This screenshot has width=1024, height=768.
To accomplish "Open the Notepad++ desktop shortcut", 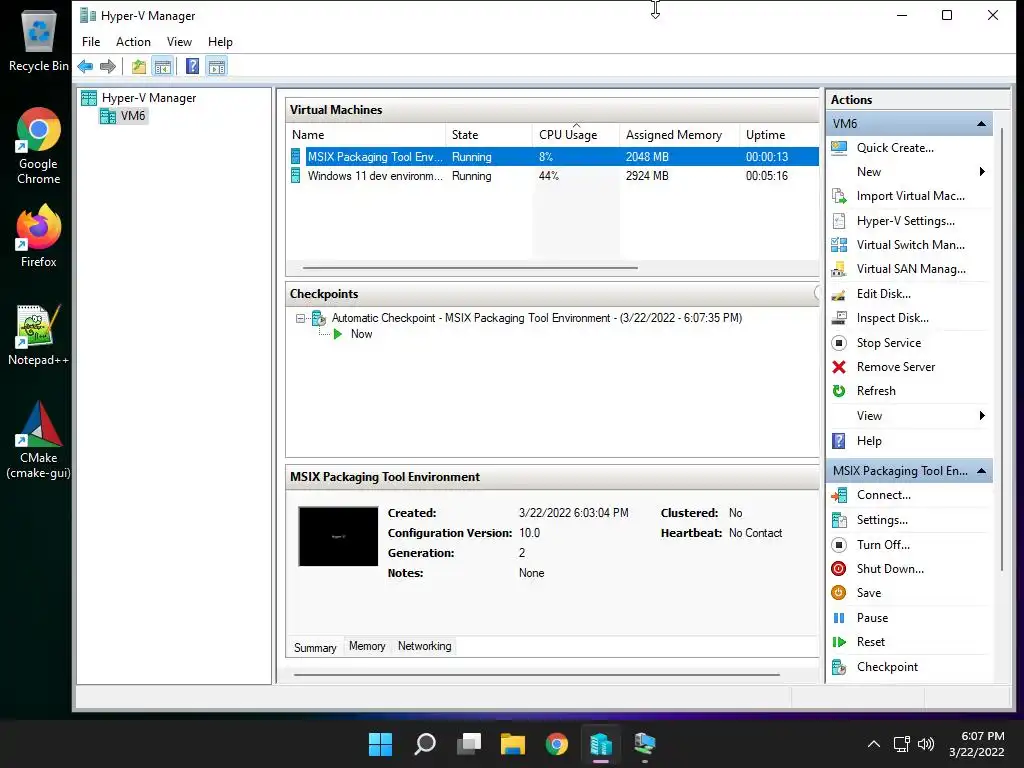I will pos(38,336).
